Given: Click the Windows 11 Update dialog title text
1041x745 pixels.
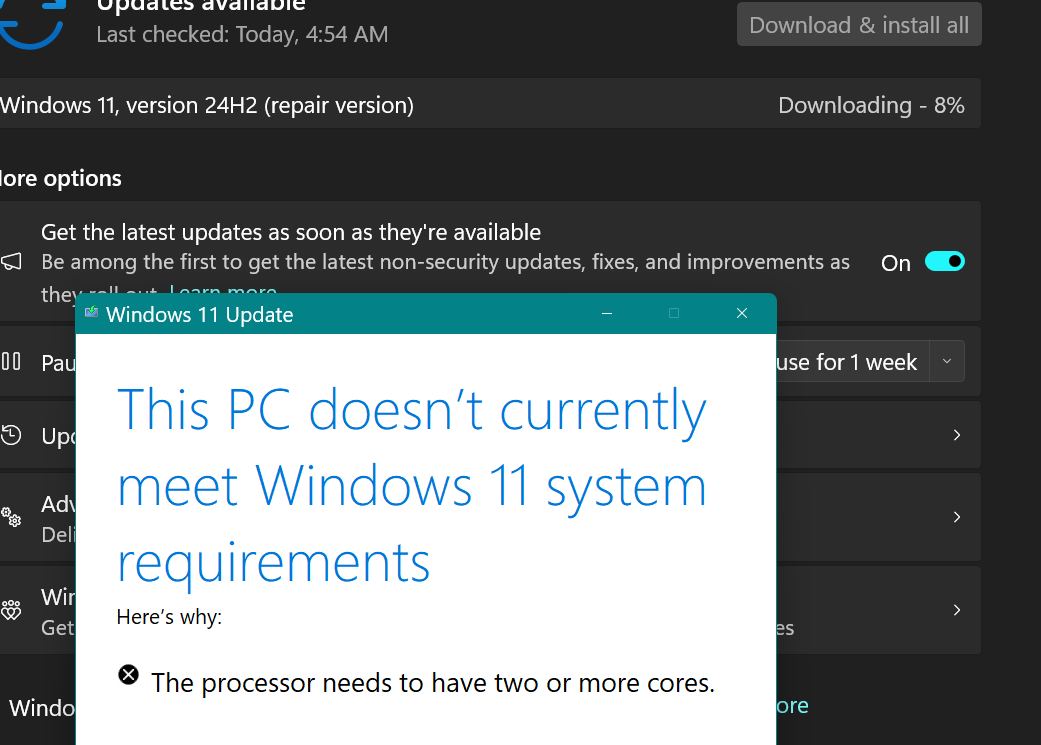Looking at the screenshot, I should point(200,315).
